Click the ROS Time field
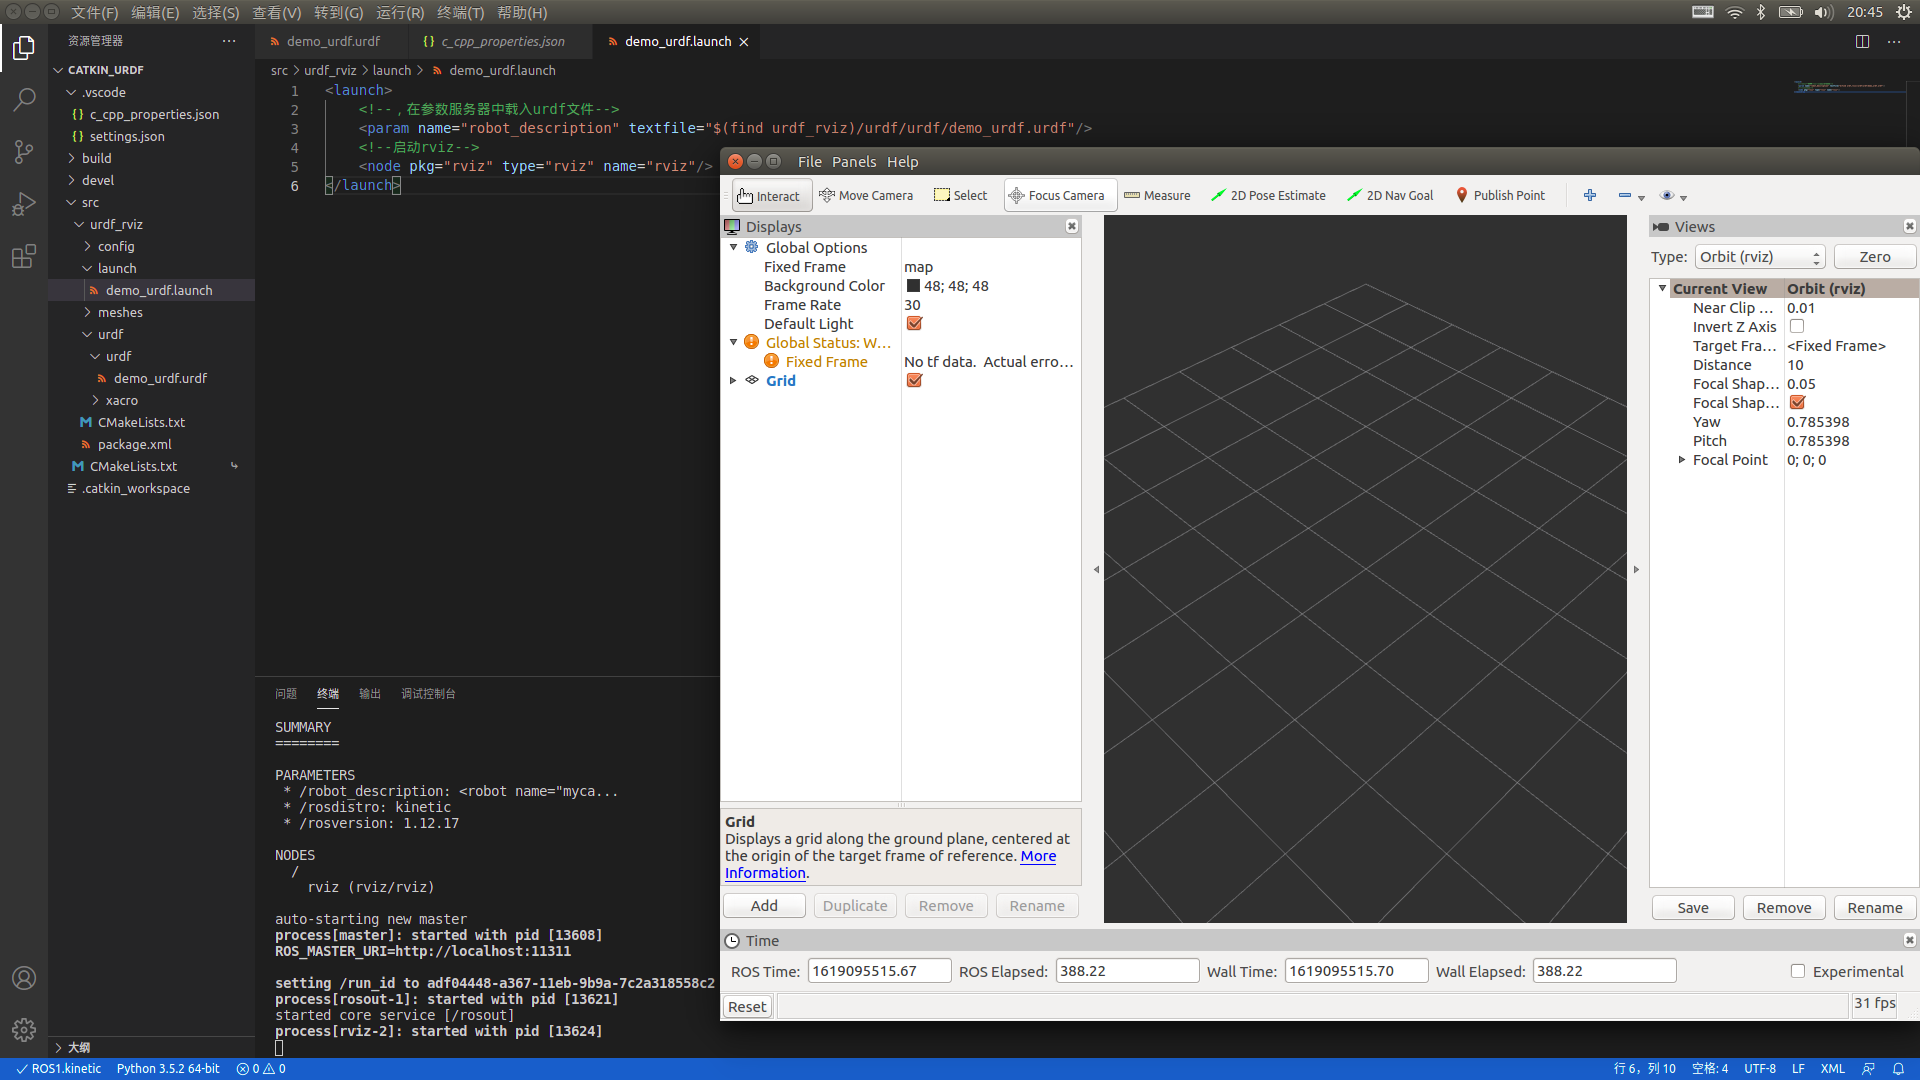The image size is (1920, 1080). tap(879, 971)
